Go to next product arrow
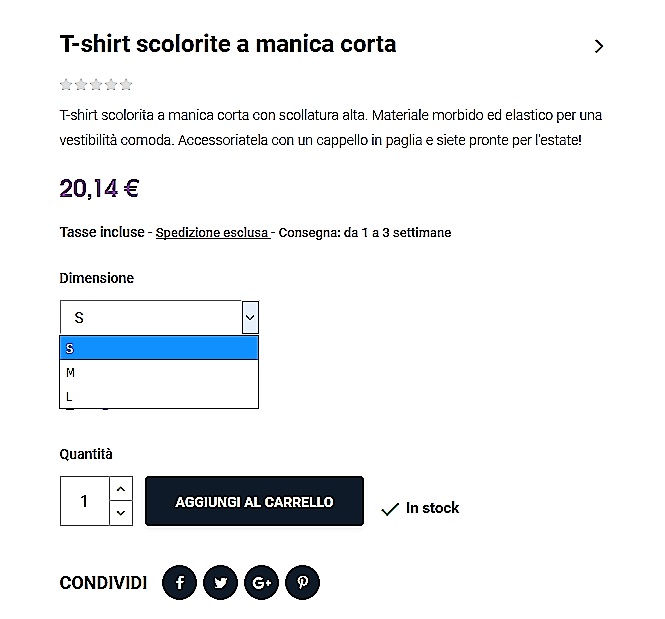665x619 pixels. [x=598, y=46]
